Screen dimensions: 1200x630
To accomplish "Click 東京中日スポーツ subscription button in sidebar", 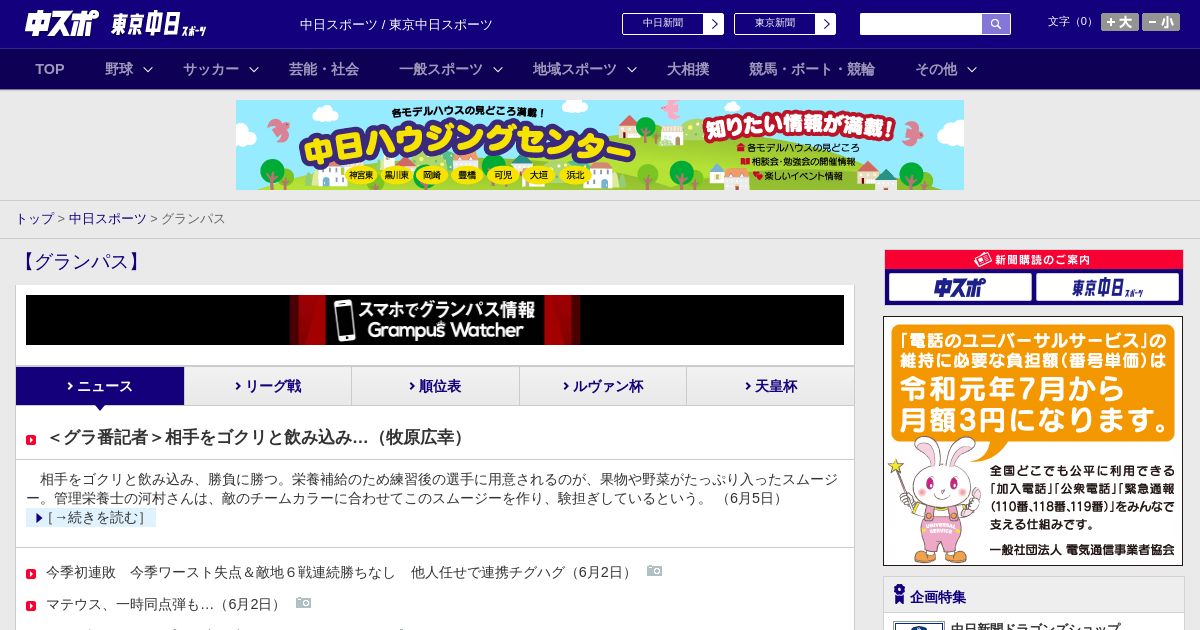I will coord(1107,287).
